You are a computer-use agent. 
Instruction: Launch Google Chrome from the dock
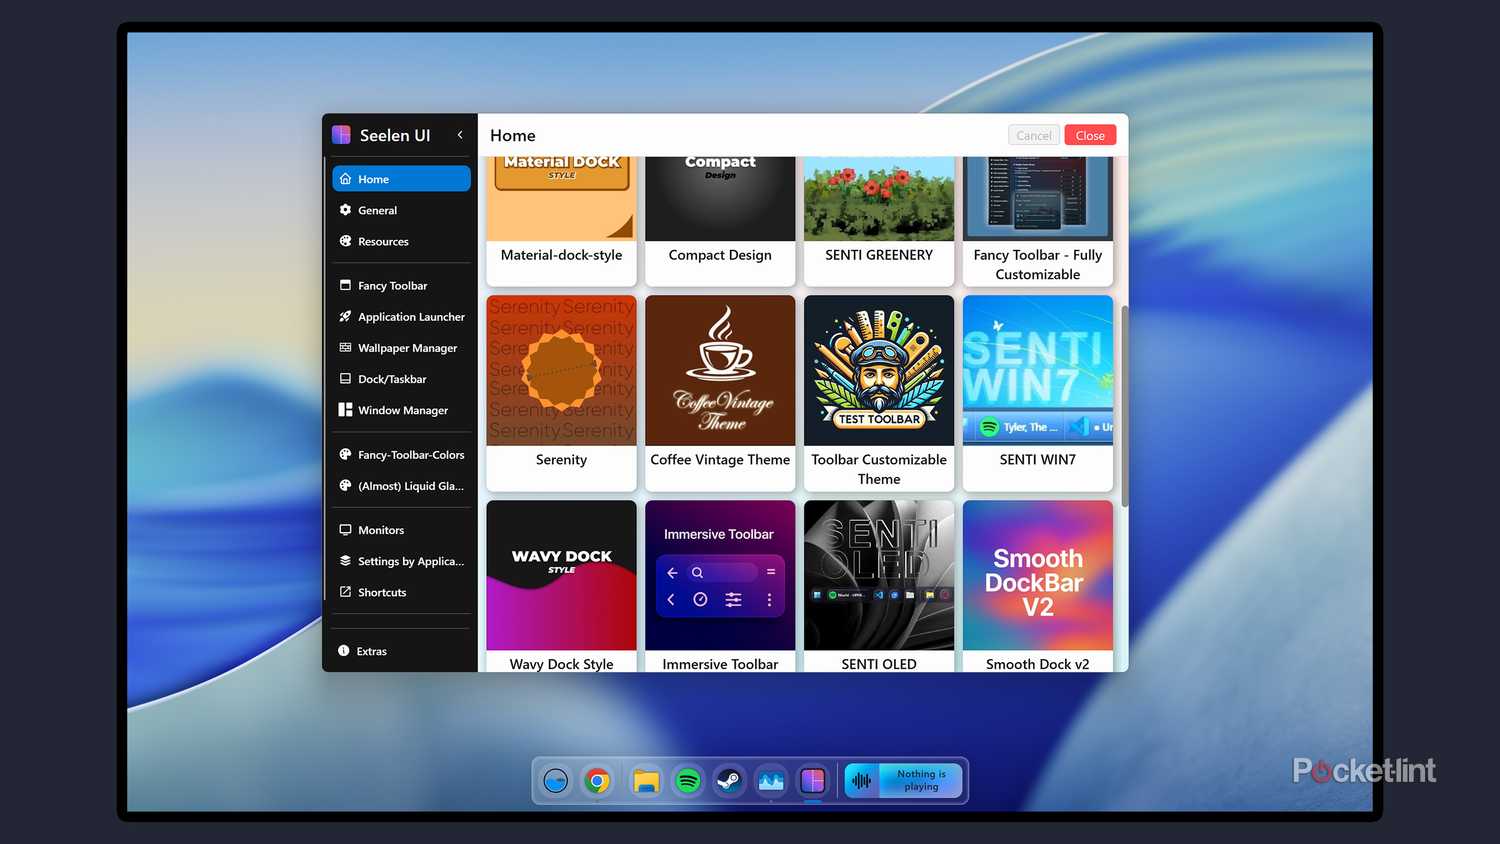point(598,780)
